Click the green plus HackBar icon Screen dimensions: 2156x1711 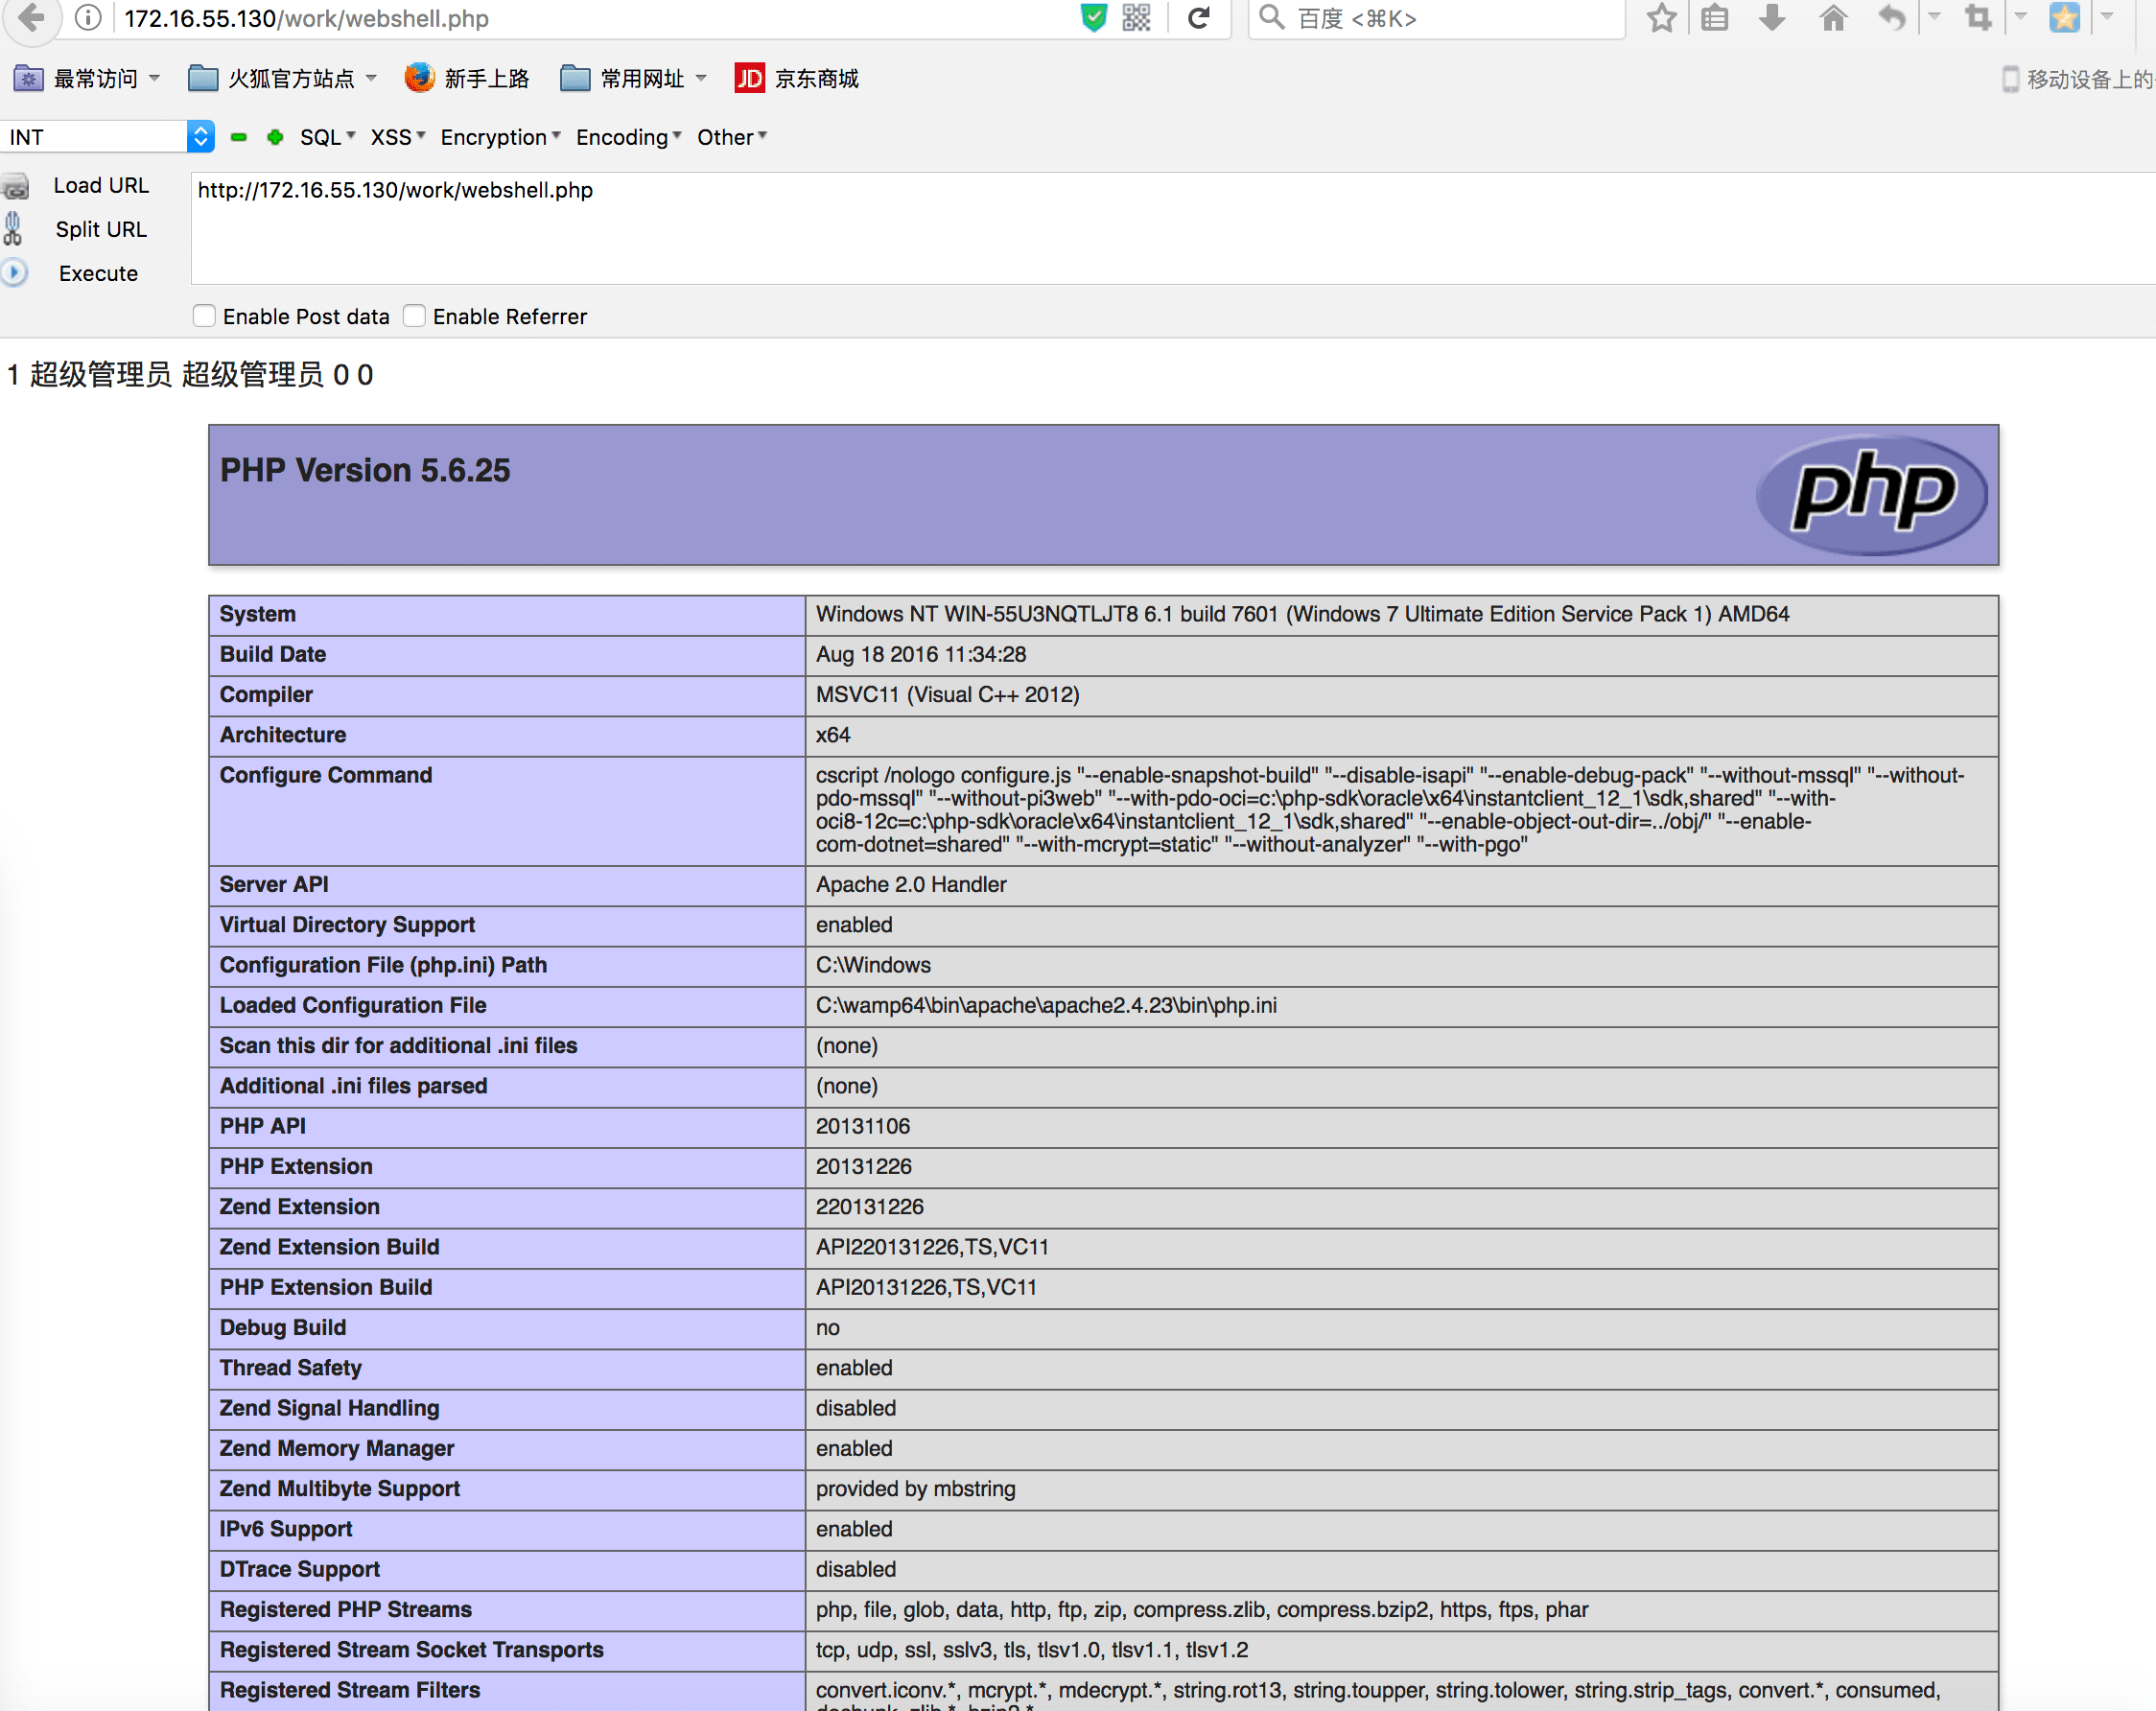tap(275, 137)
